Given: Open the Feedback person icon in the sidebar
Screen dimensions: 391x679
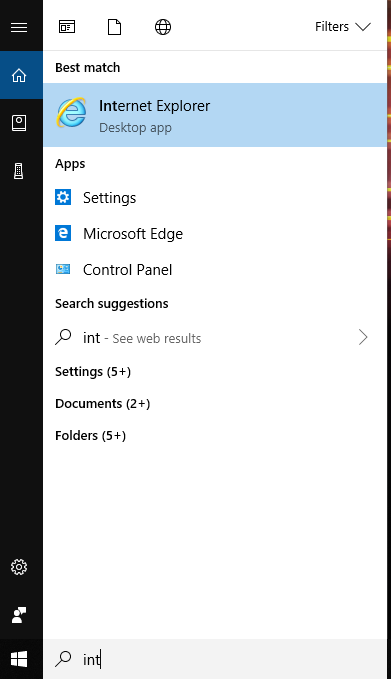Looking at the screenshot, I should [x=19, y=614].
